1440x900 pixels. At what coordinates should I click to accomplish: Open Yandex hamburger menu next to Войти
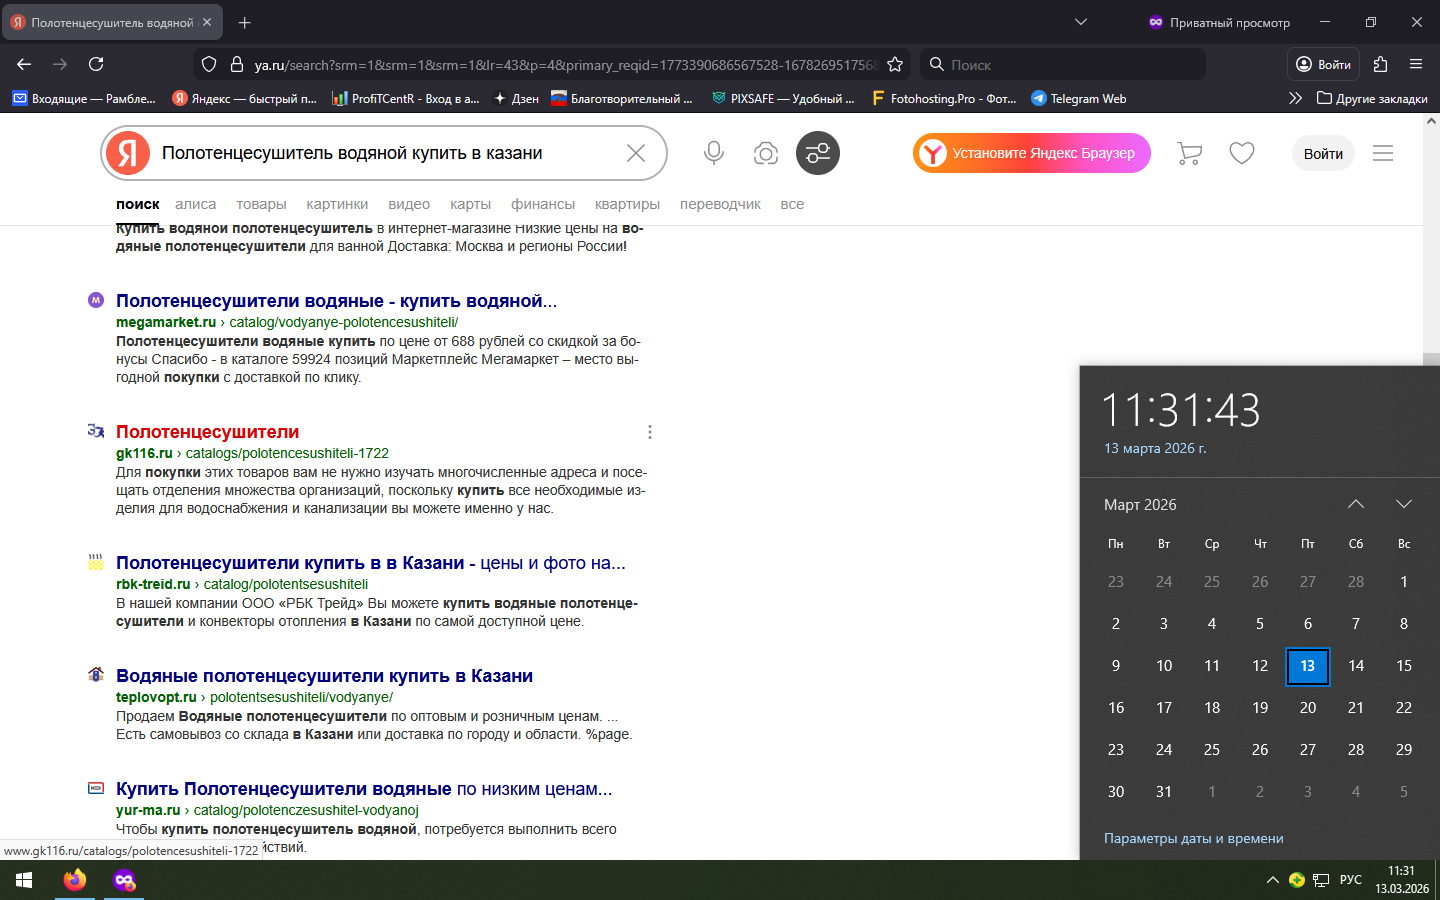(1383, 153)
